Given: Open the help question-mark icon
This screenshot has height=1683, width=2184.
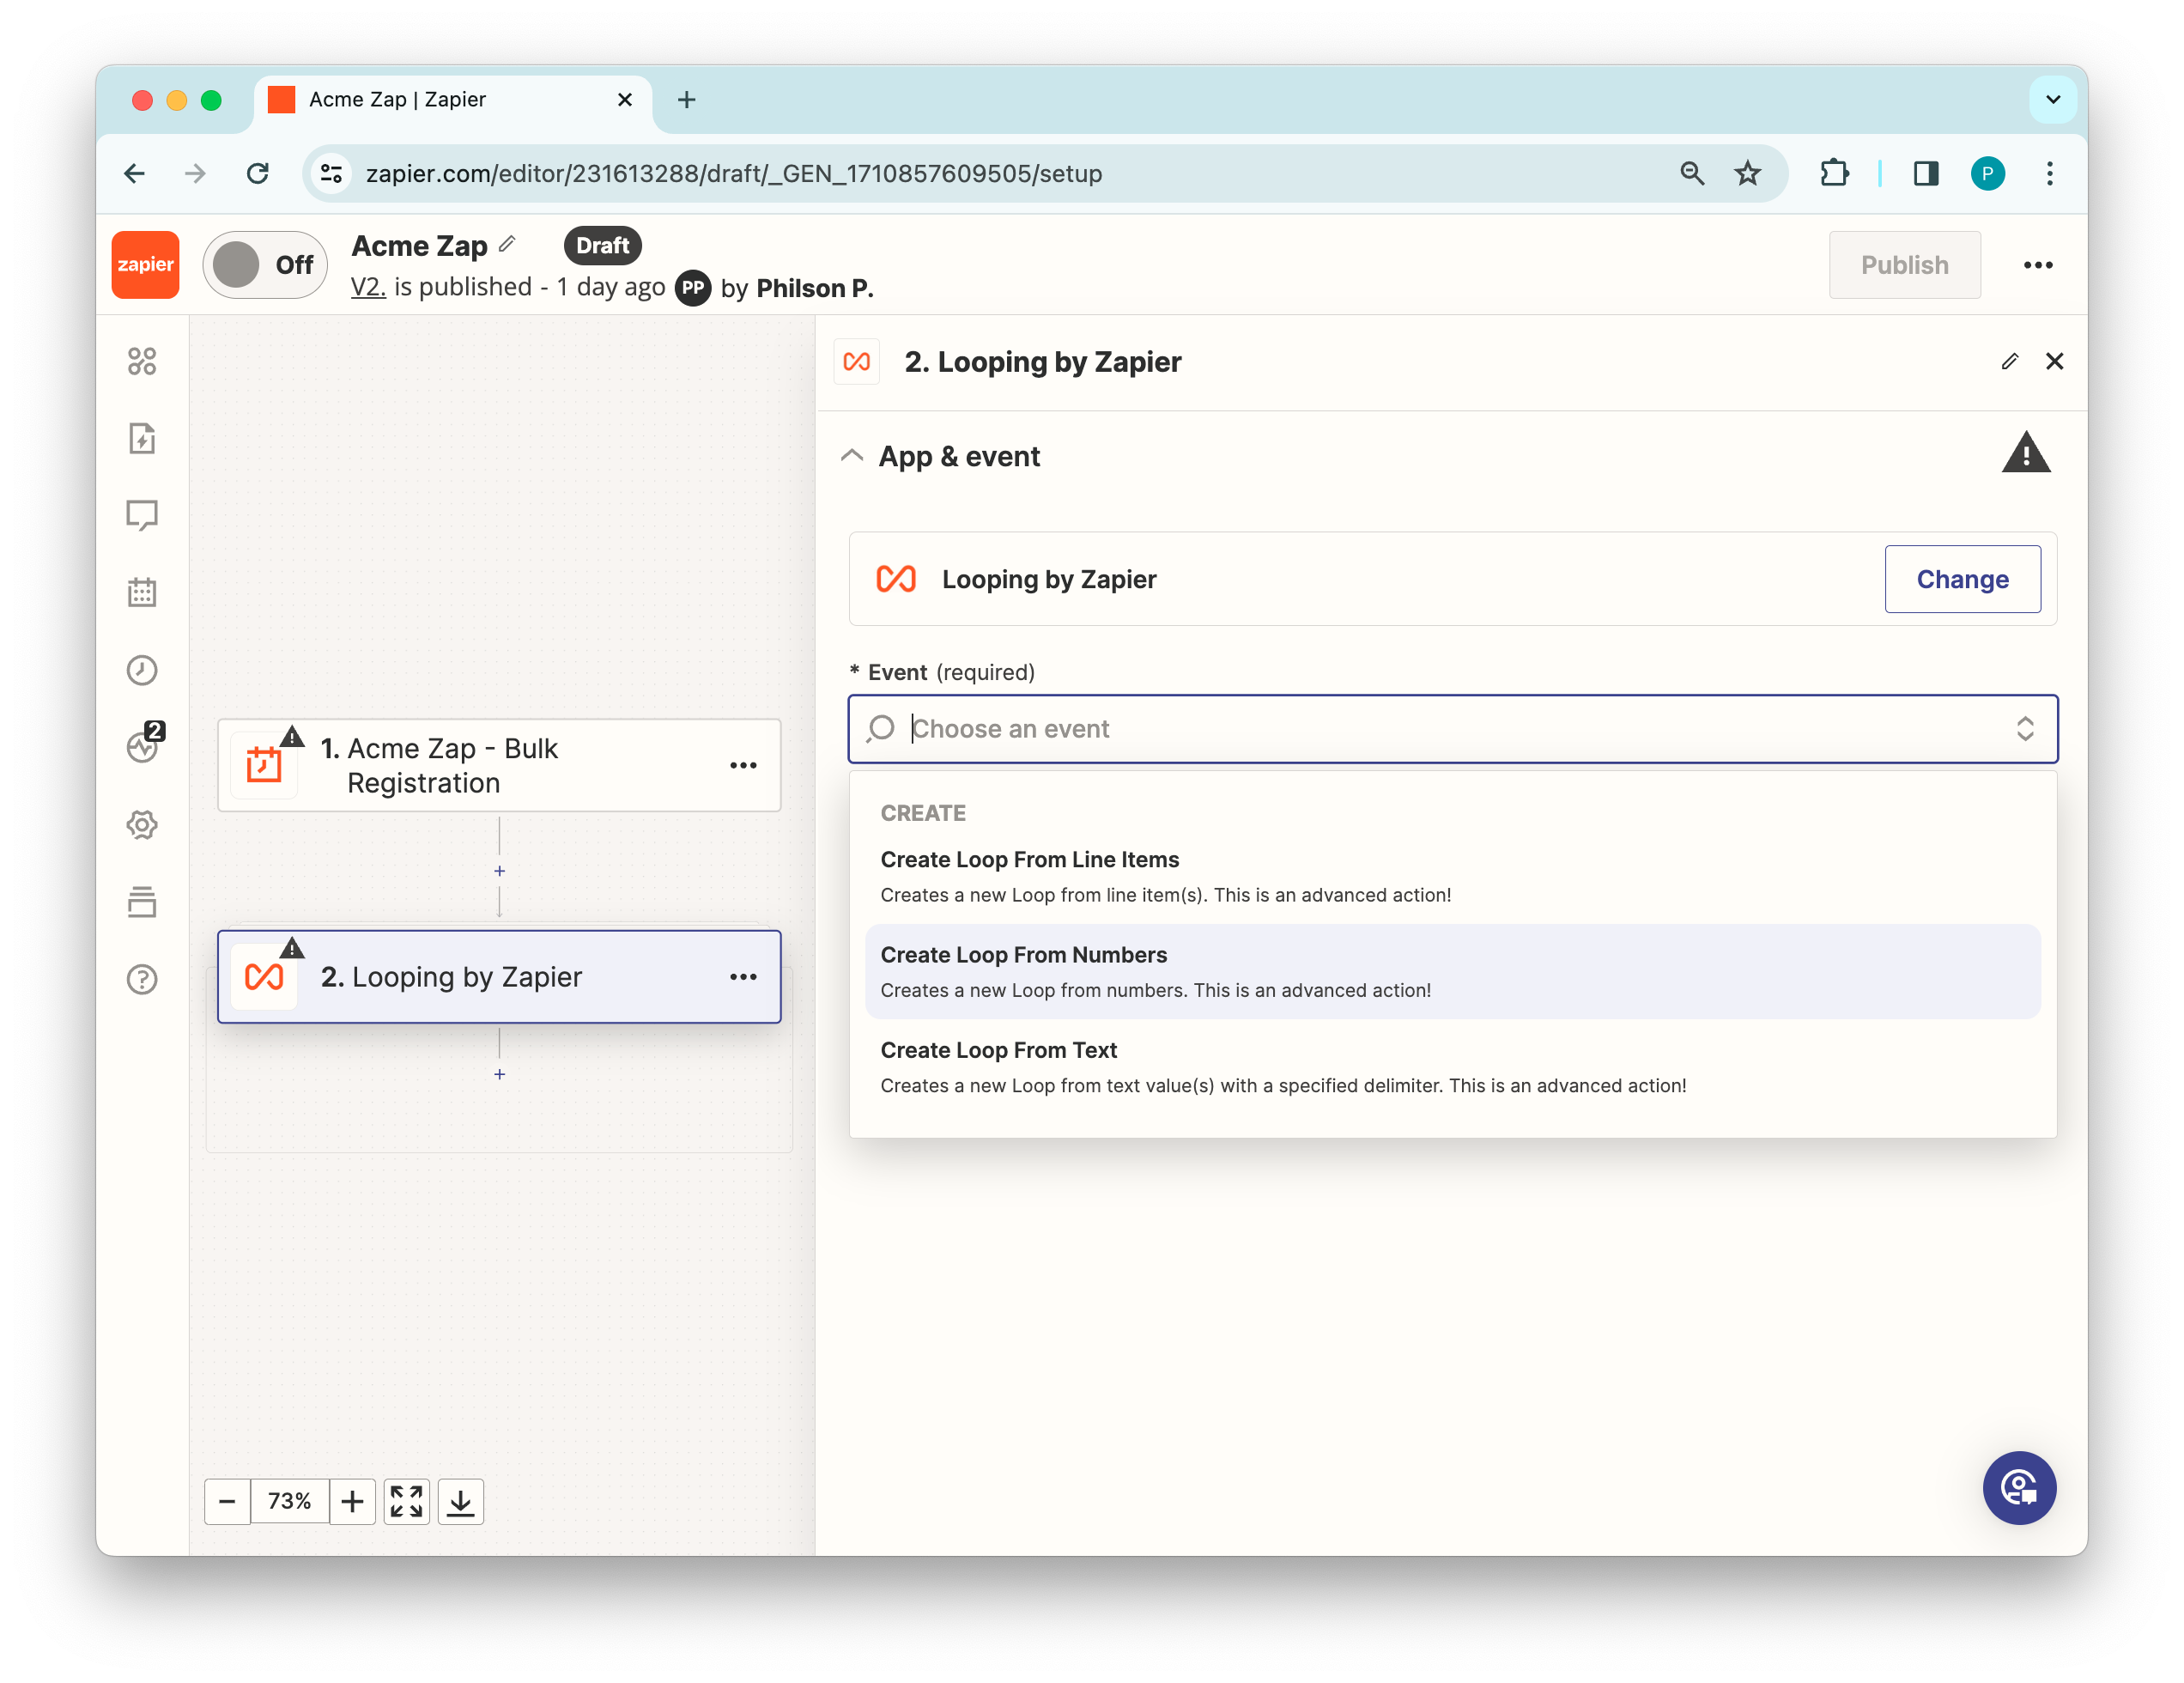Looking at the screenshot, I should click(x=142, y=979).
